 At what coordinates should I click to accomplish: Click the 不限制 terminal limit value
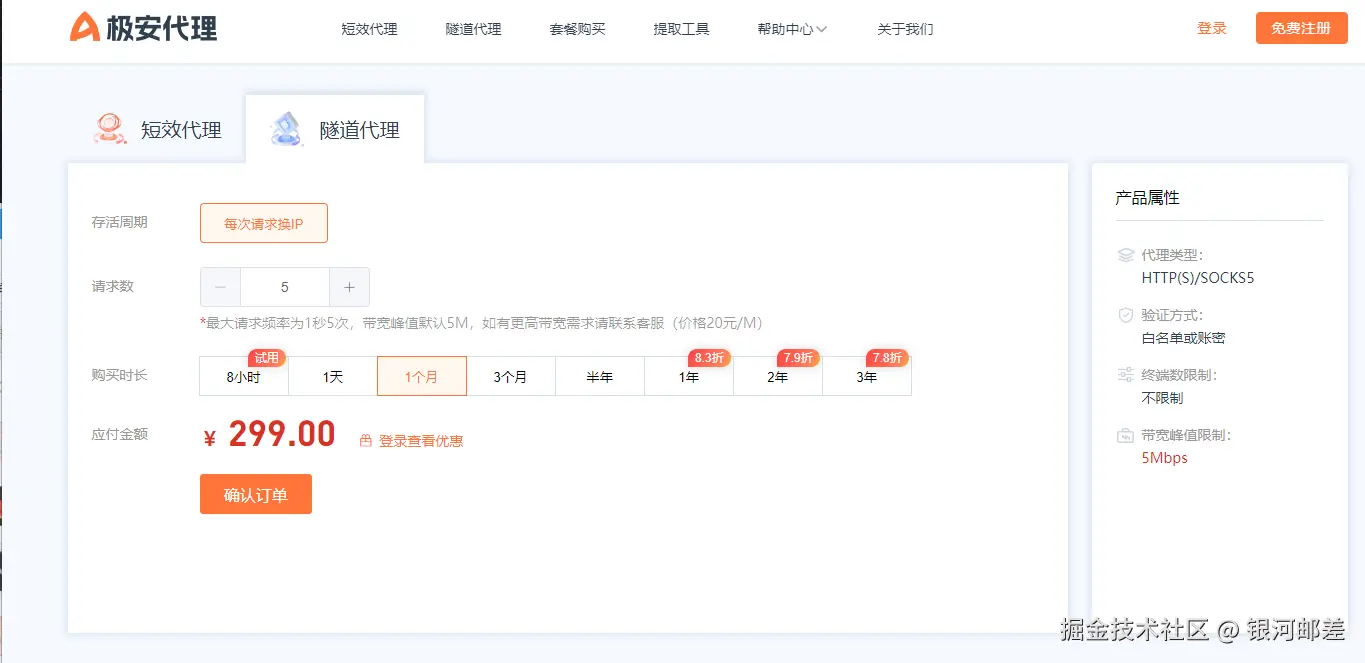1162,398
